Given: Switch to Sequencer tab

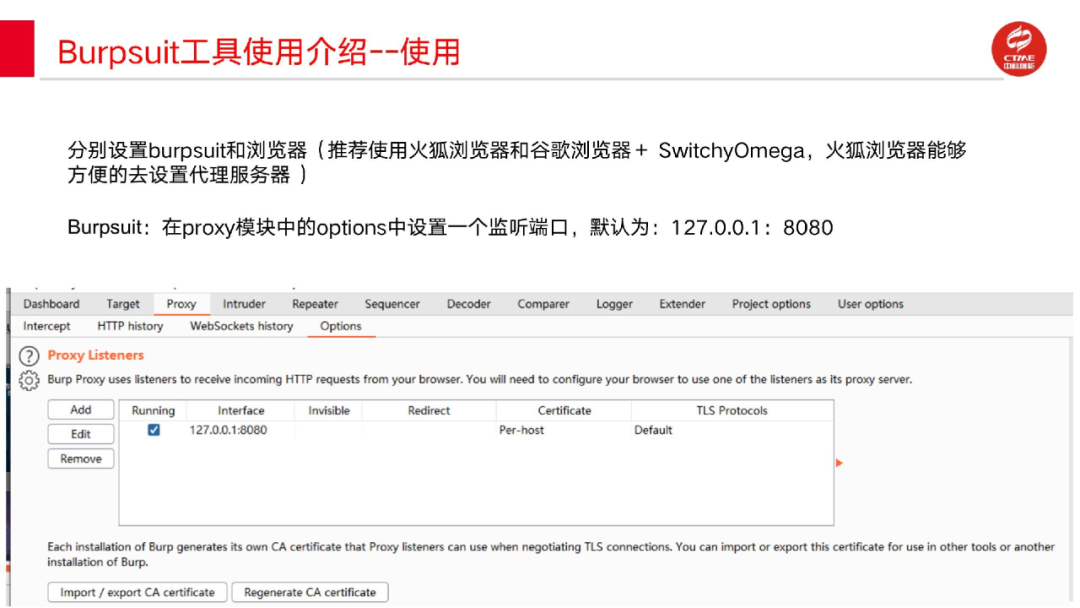Looking at the screenshot, I should click(x=392, y=304).
